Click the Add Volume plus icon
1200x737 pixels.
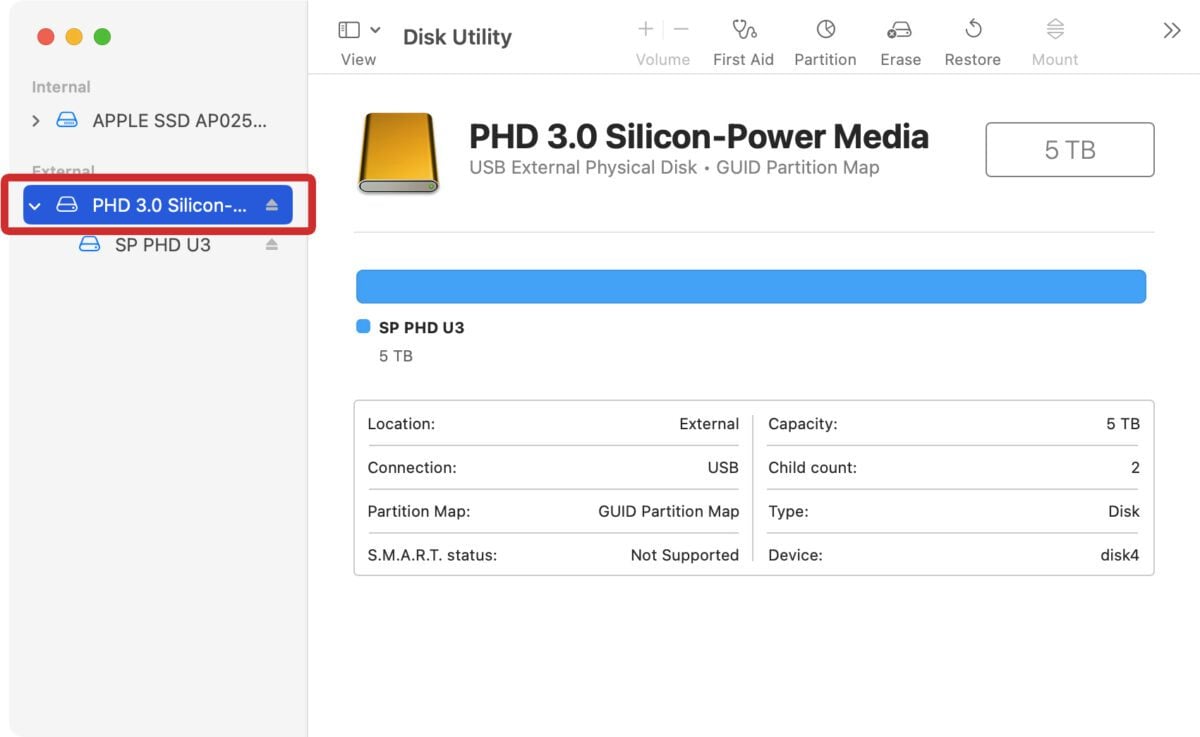645,28
